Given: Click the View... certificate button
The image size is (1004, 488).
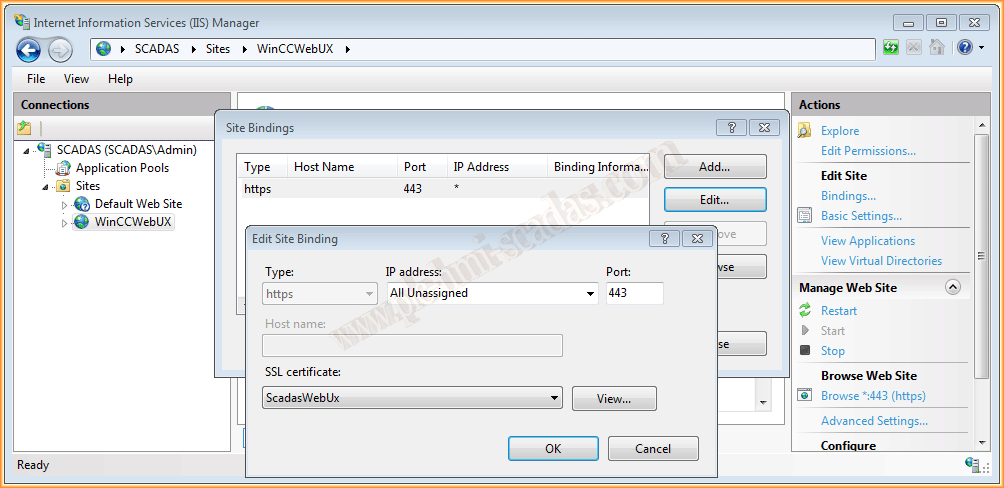Looking at the screenshot, I should coord(614,399).
